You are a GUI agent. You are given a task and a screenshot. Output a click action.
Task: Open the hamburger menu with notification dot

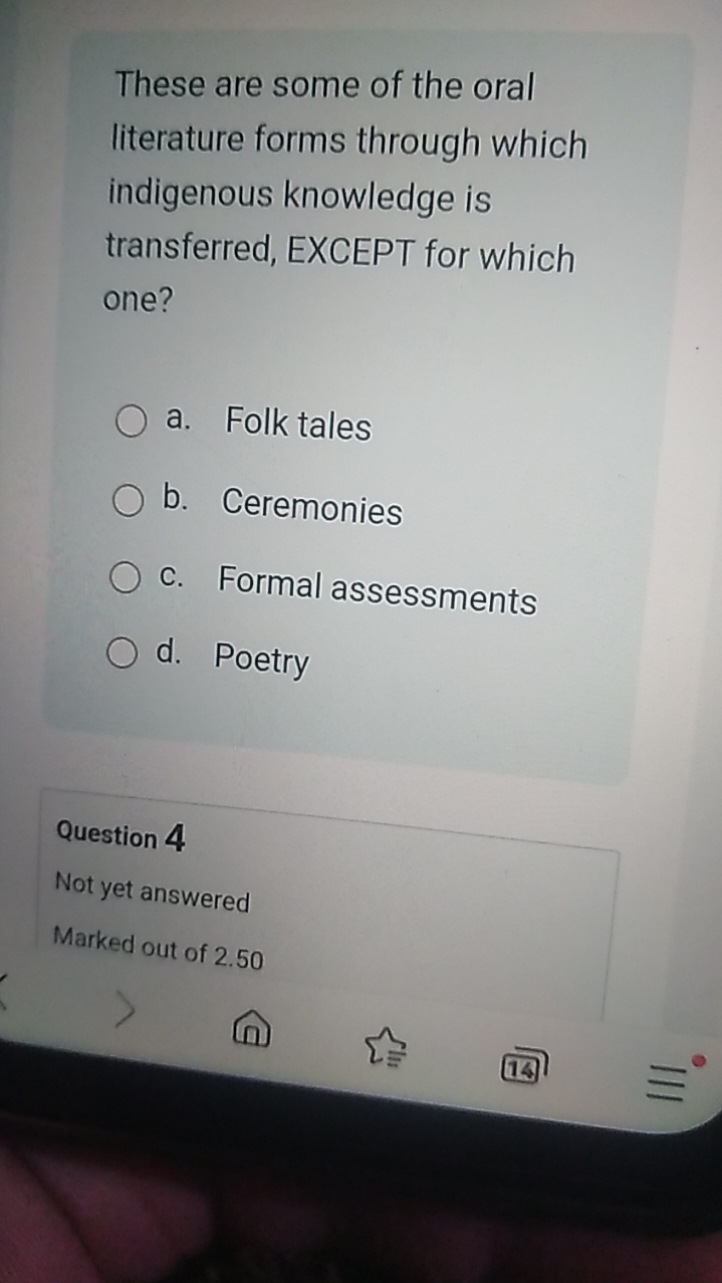pos(668,1083)
